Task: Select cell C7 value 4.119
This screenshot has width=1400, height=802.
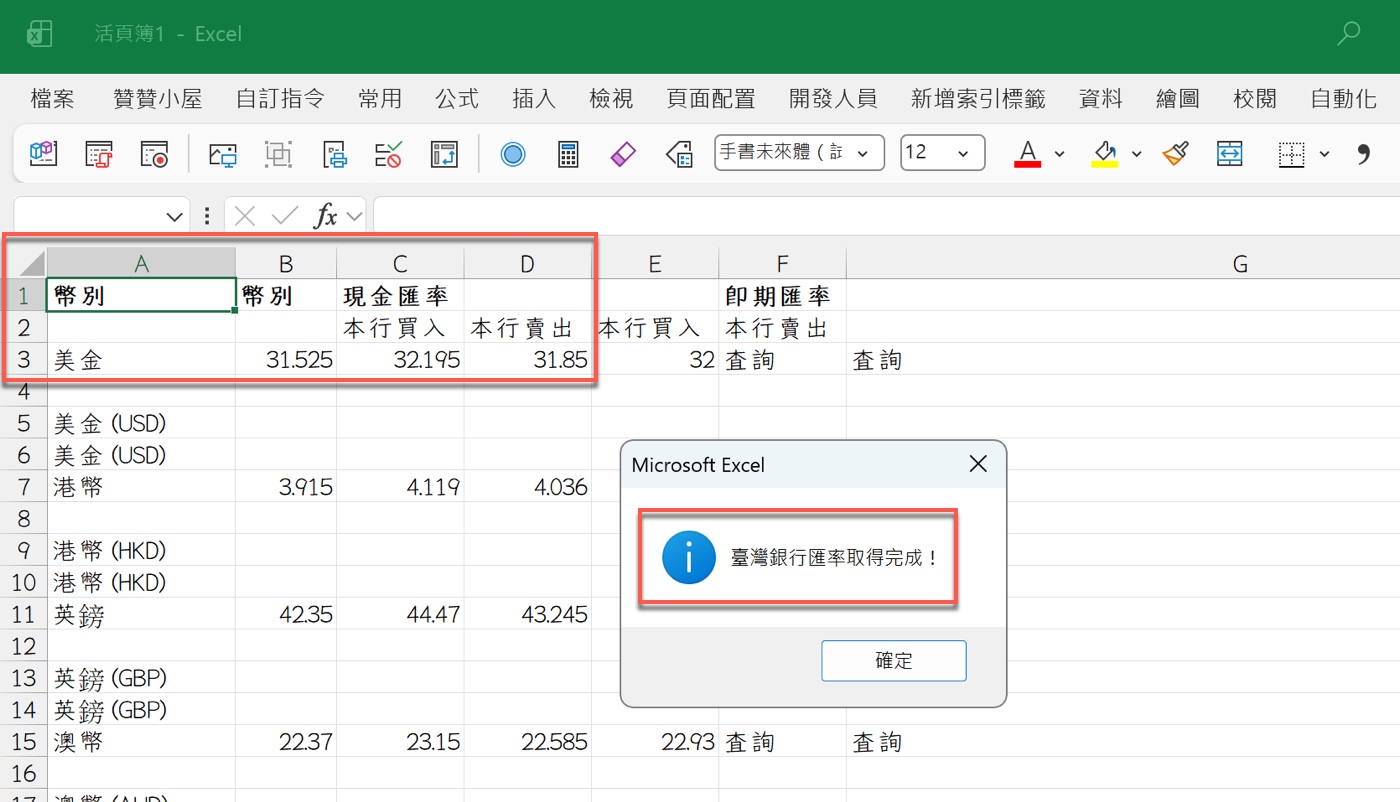Action: (400, 487)
